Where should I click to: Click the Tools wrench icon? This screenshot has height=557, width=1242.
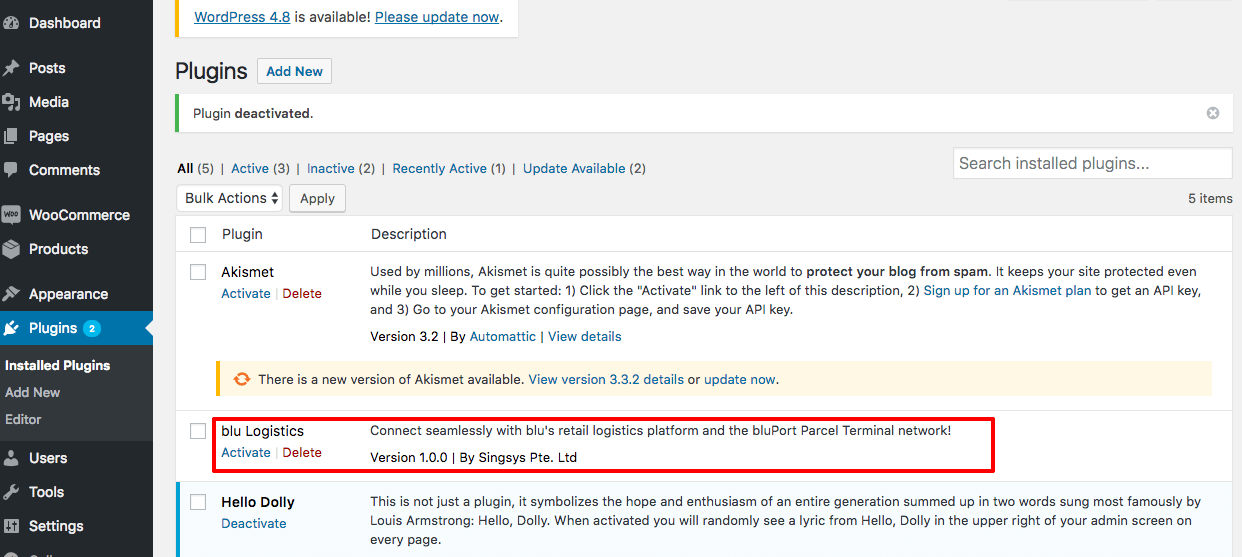[x=11, y=492]
